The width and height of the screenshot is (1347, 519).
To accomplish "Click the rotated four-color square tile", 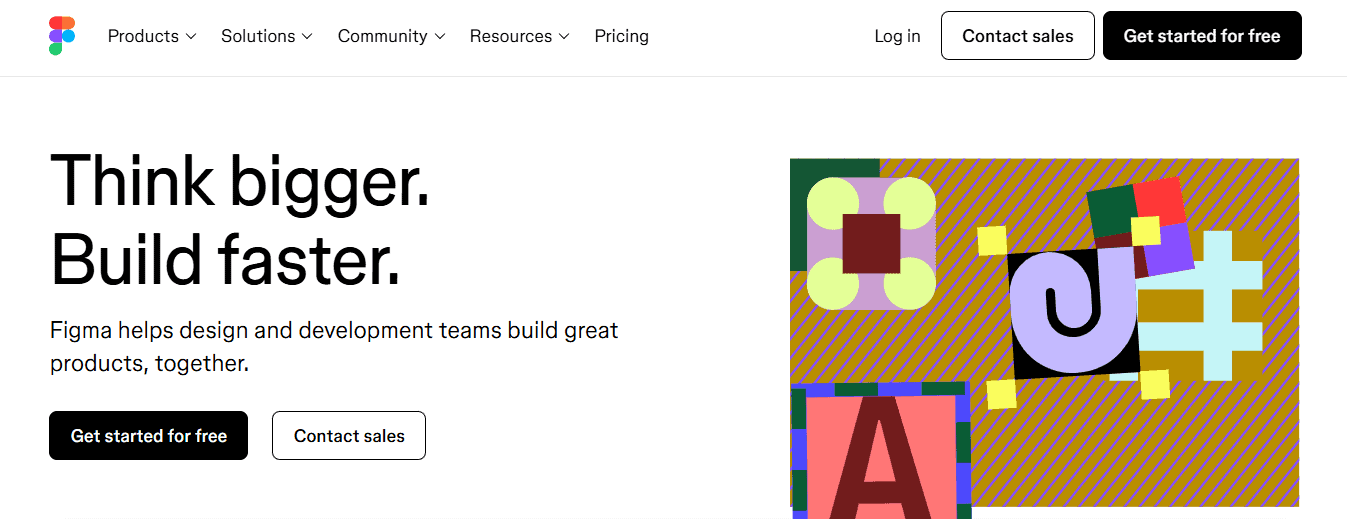I will 1140,228.
